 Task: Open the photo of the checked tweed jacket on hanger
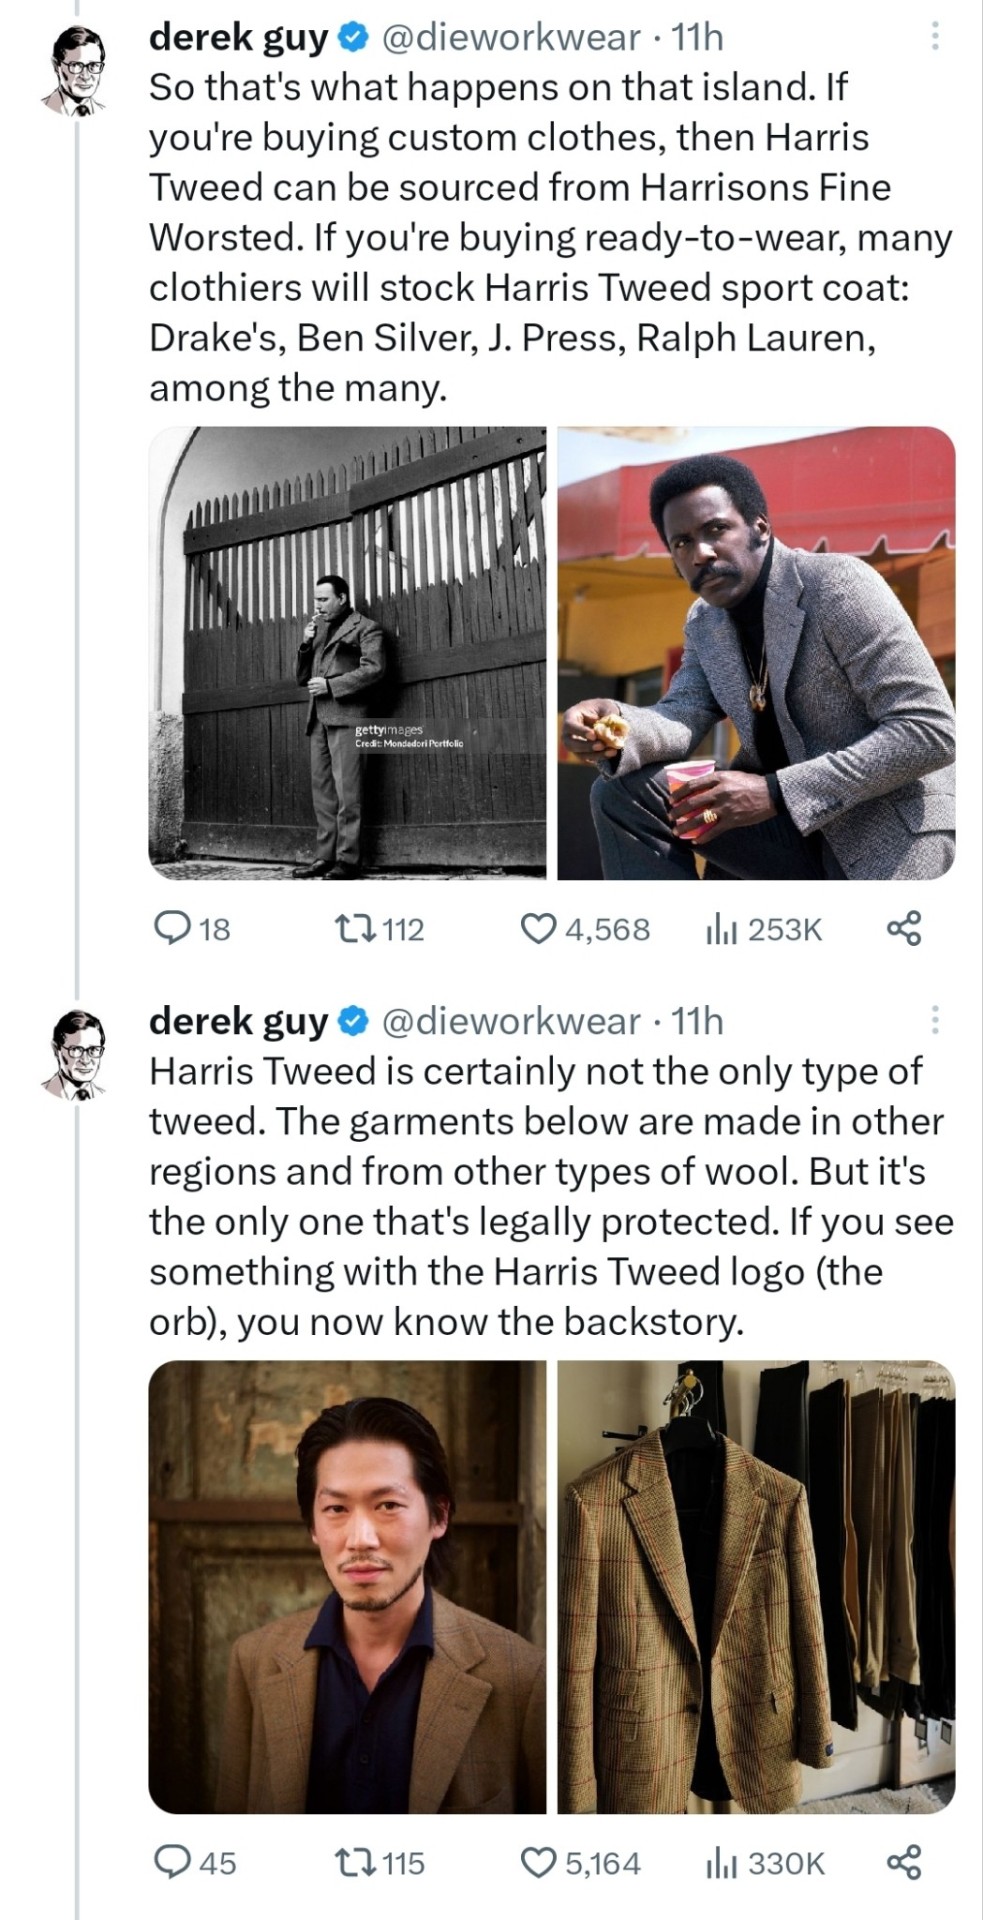[x=756, y=1587]
